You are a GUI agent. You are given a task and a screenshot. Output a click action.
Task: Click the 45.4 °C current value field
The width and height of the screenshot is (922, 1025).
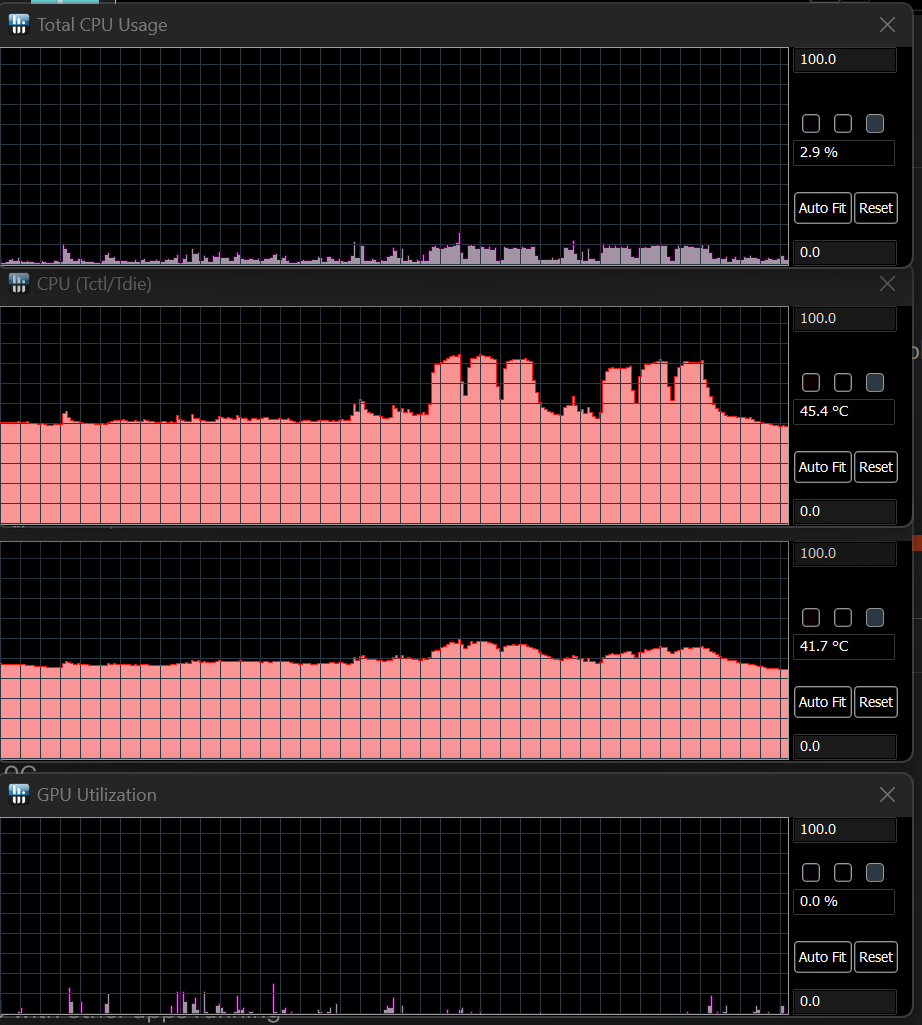pyautogui.click(x=844, y=411)
